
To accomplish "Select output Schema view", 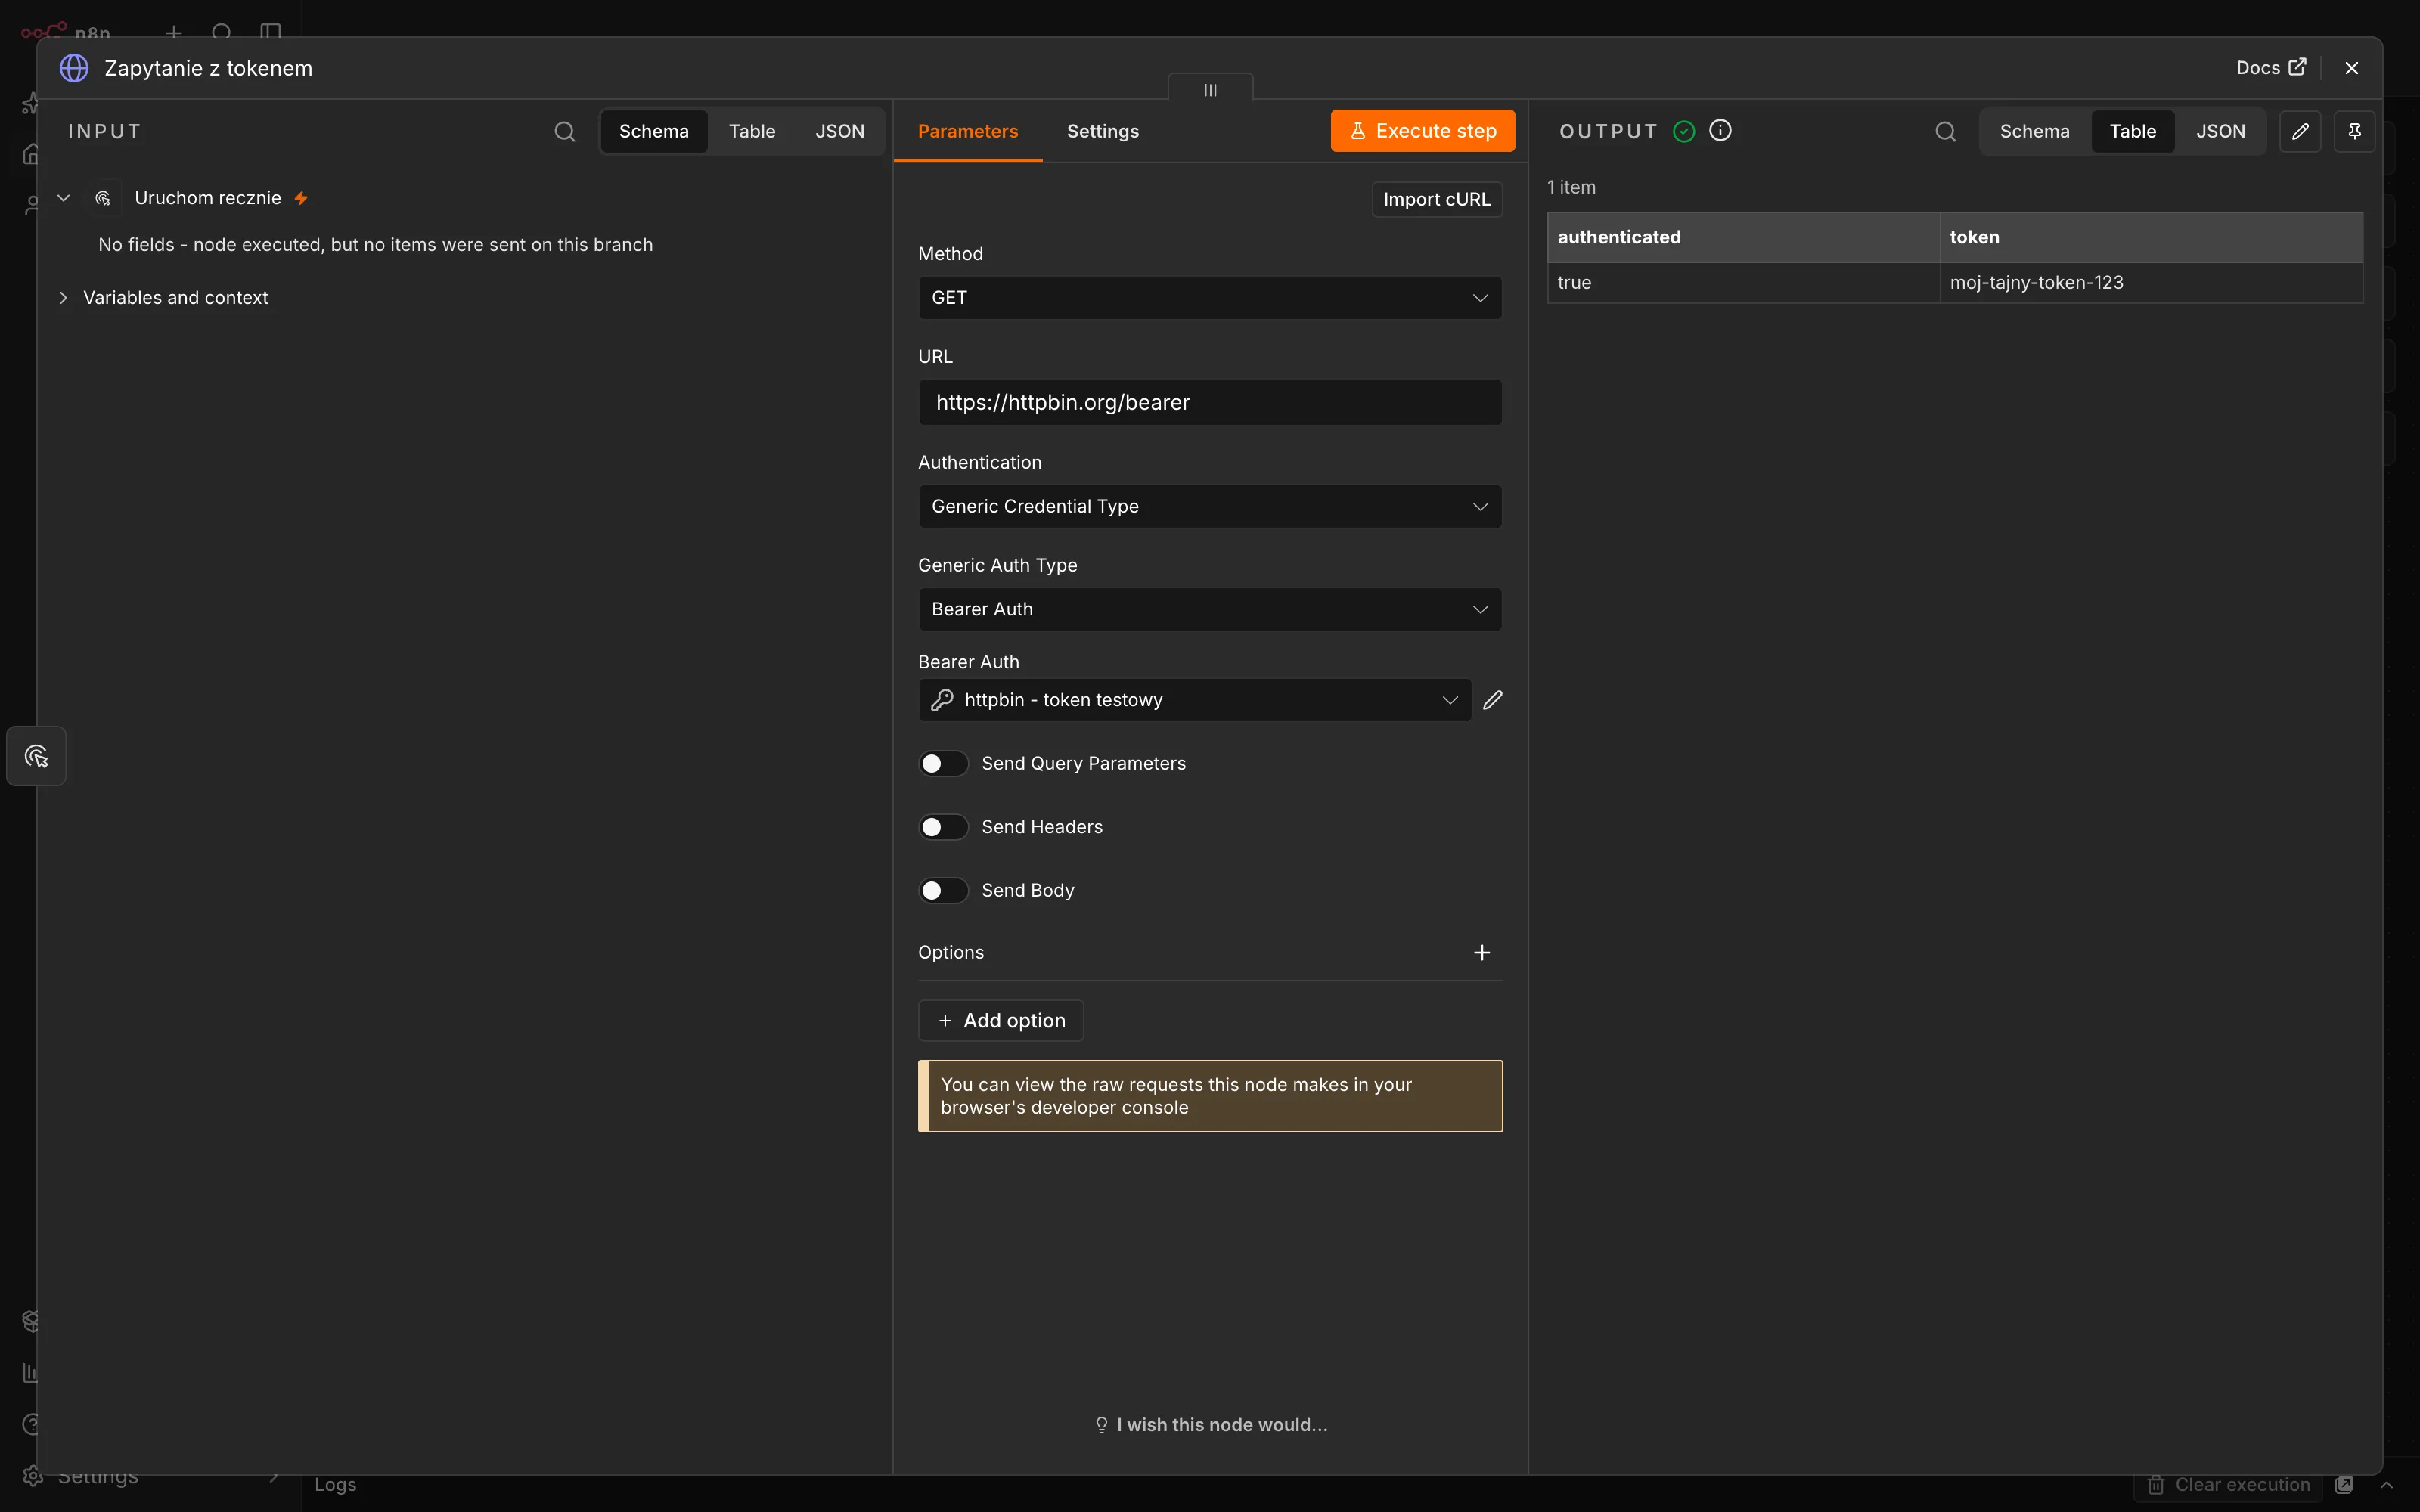I will point(2034,131).
